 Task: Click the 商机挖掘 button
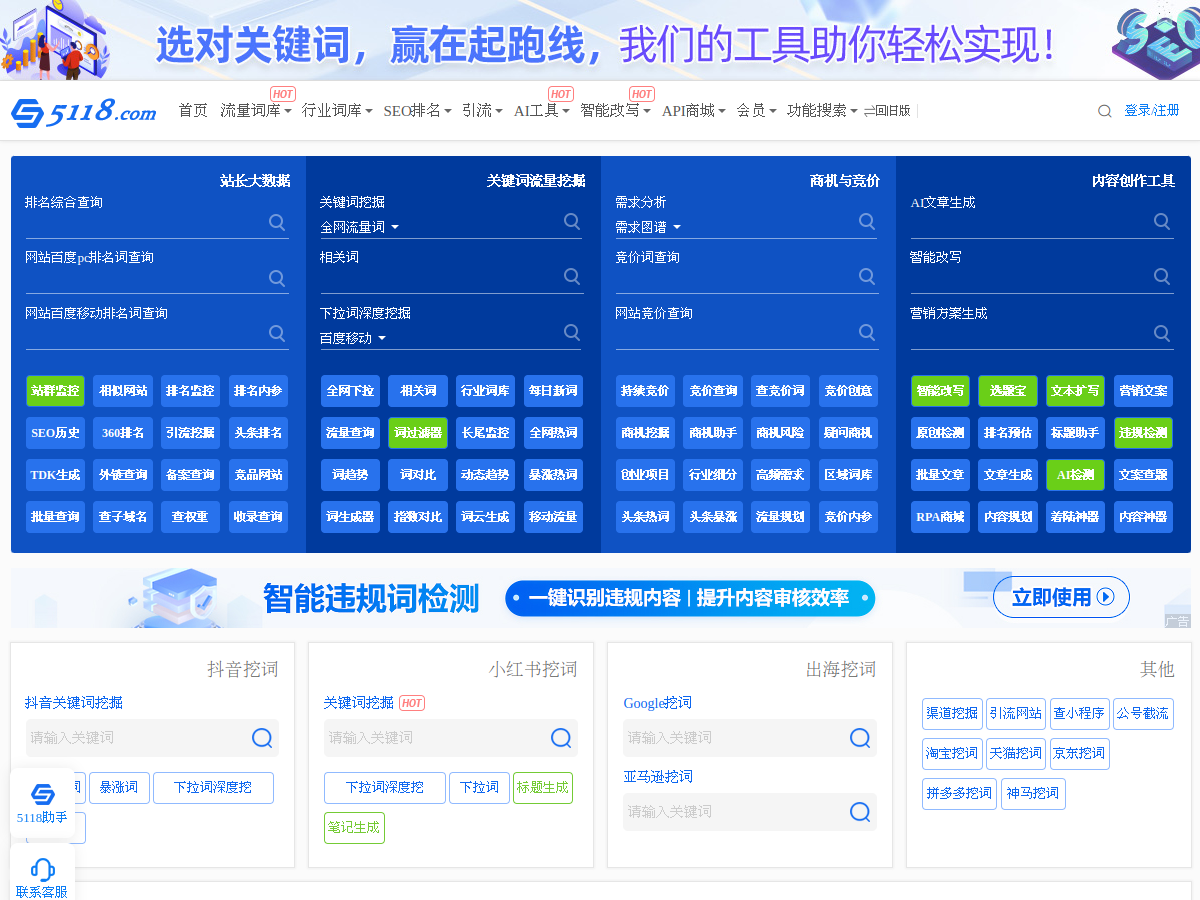pos(645,433)
